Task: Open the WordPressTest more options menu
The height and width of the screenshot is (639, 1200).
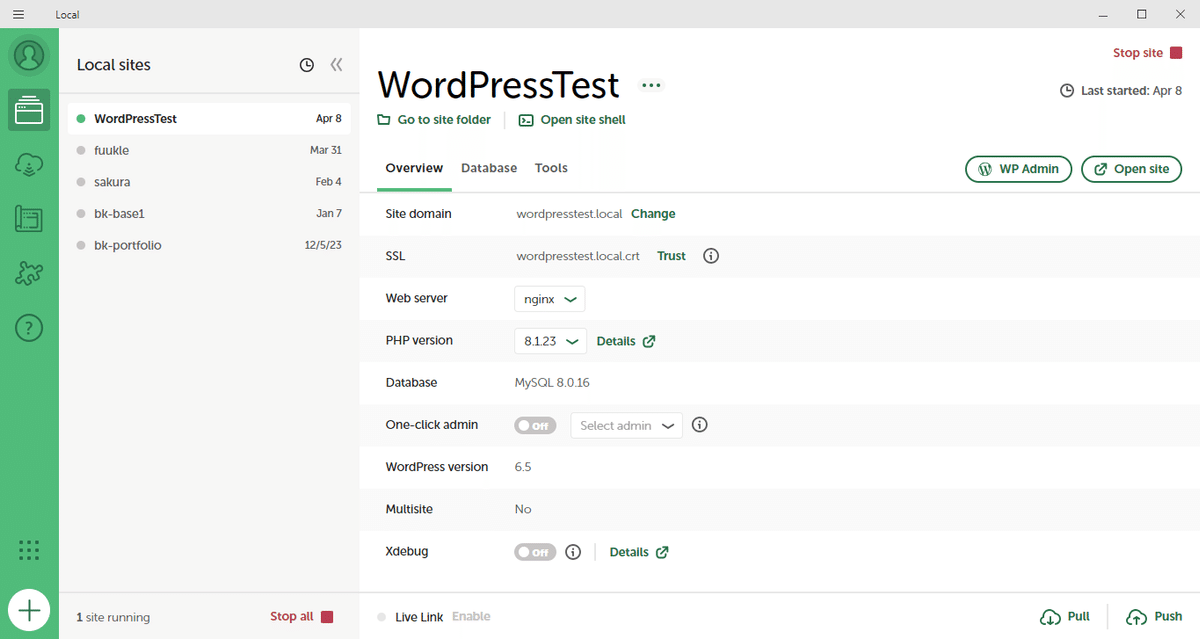Action: (652, 86)
